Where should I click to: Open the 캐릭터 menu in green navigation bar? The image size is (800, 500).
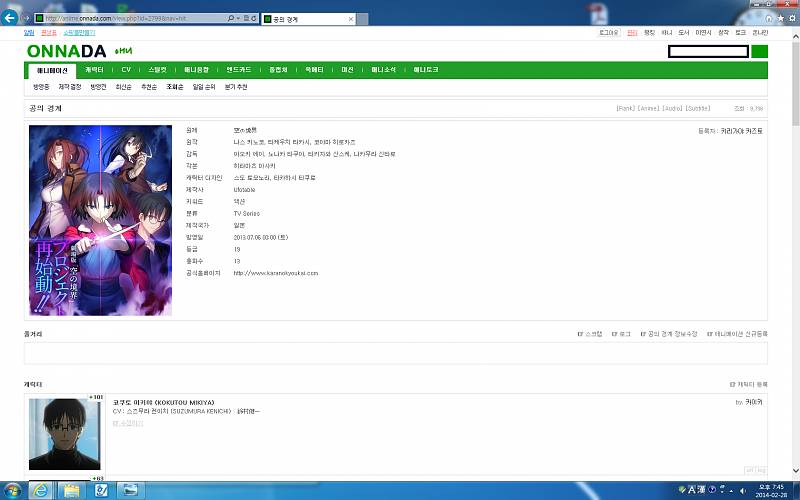[x=94, y=70]
